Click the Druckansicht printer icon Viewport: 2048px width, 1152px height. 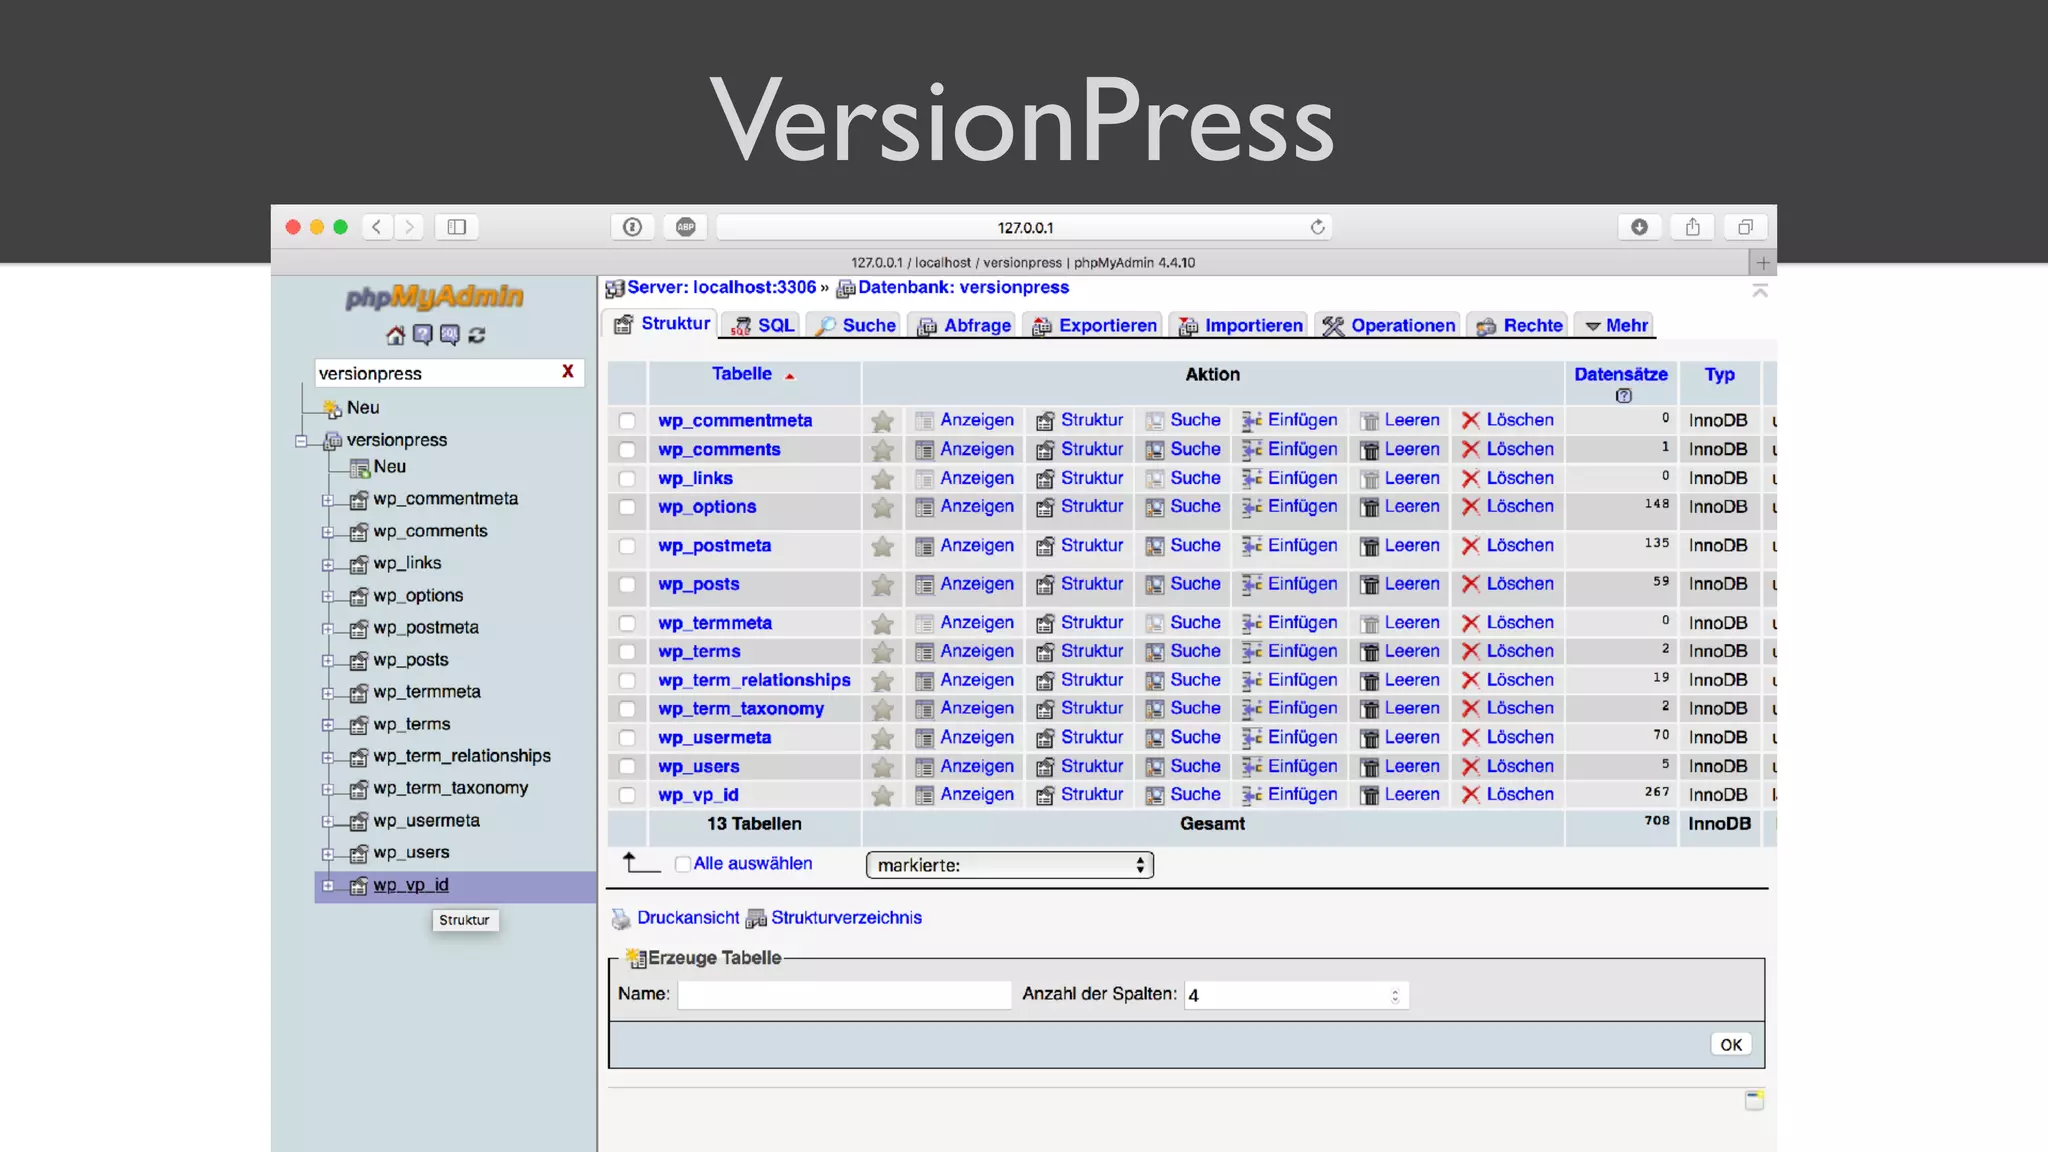[x=621, y=918]
